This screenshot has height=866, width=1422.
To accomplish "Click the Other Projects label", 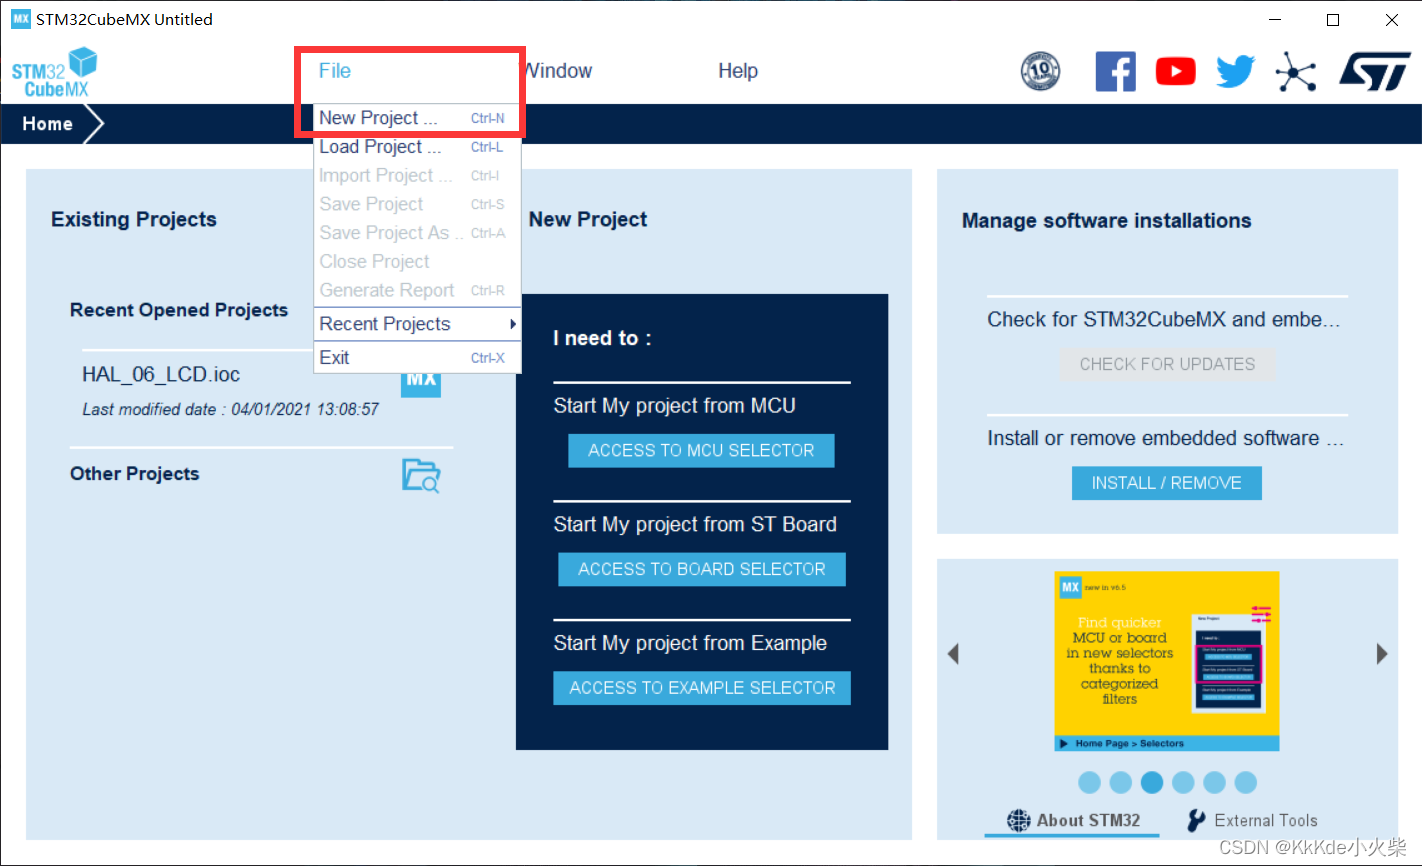I will (134, 474).
